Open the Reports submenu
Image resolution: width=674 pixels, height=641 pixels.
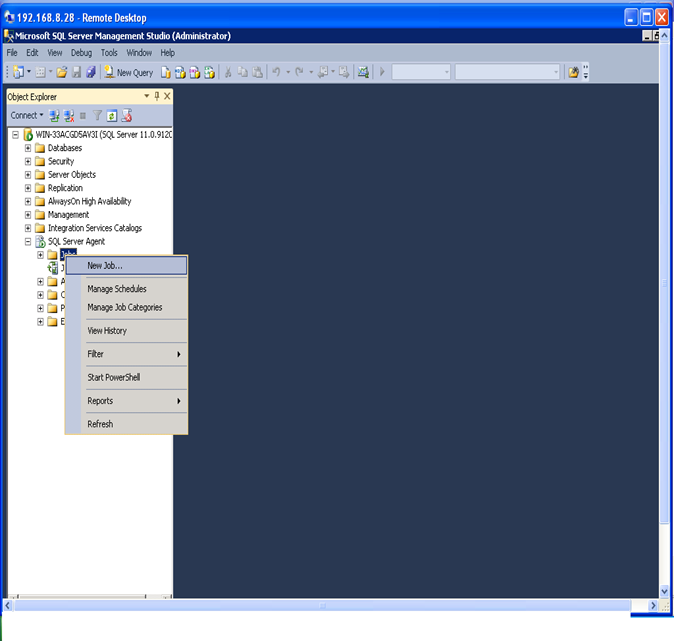126,401
